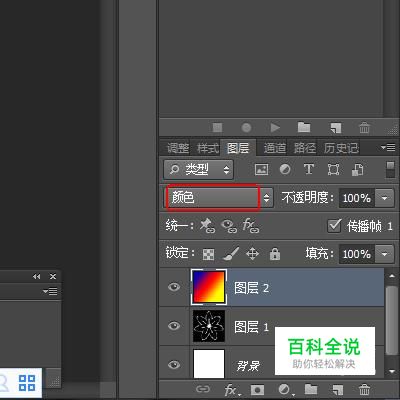Image resolution: width=400 pixels, height=400 pixels.
Task: Create a new layer group
Action: (311, 389)
